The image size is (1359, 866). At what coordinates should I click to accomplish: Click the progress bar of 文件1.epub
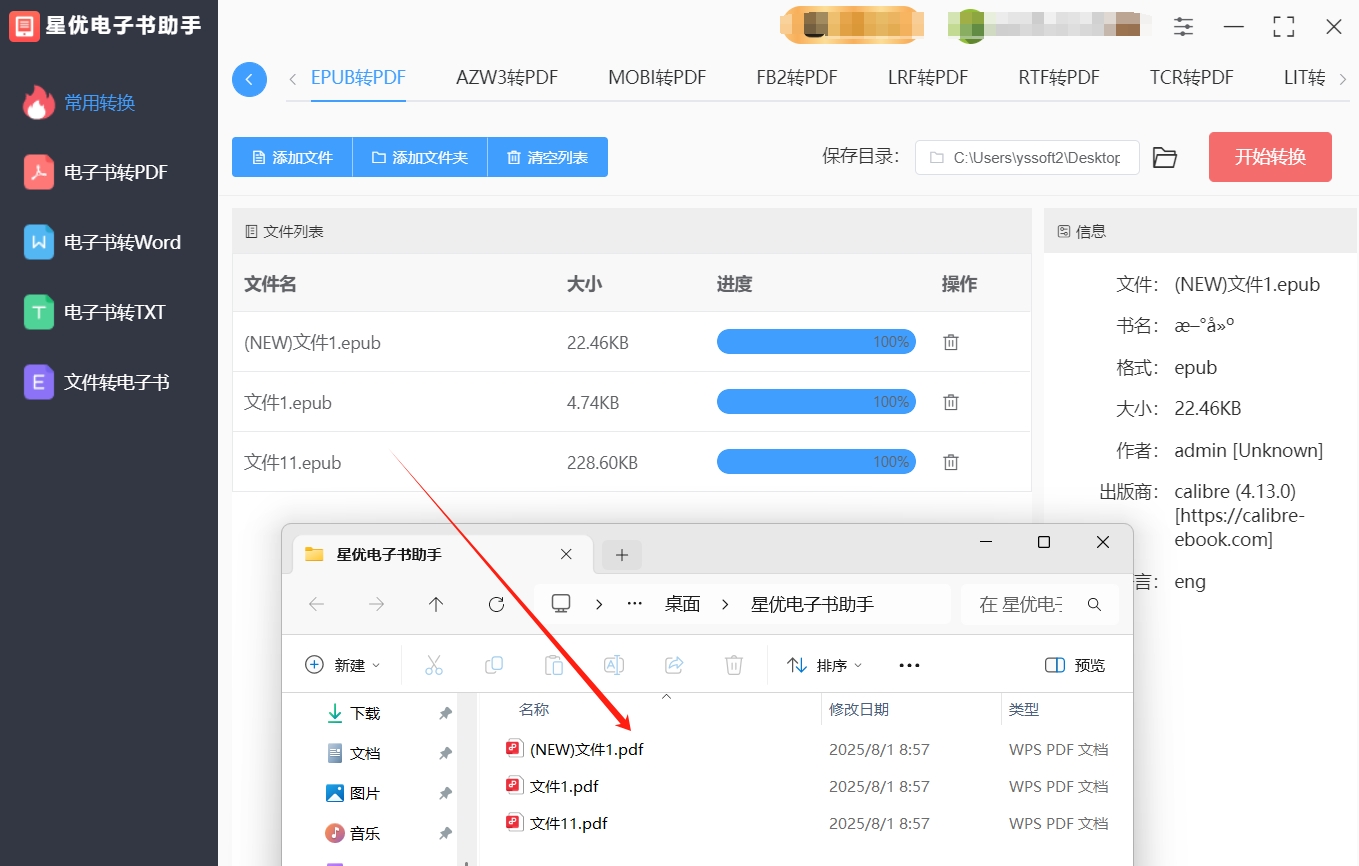tap(816, 402)
